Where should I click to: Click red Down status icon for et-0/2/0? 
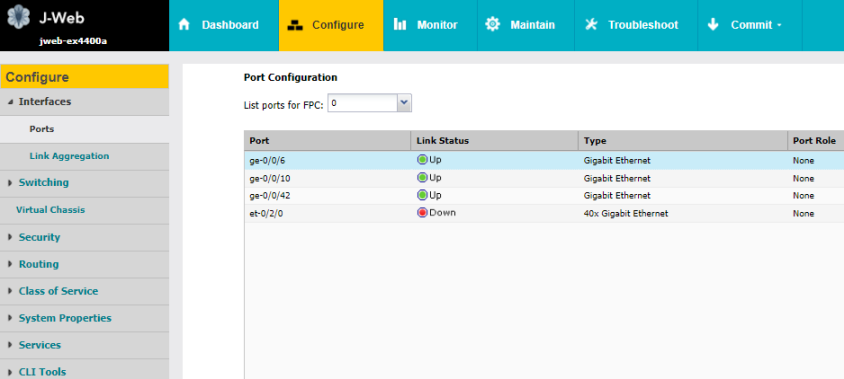pyautogui.click(x=422, y=213)
